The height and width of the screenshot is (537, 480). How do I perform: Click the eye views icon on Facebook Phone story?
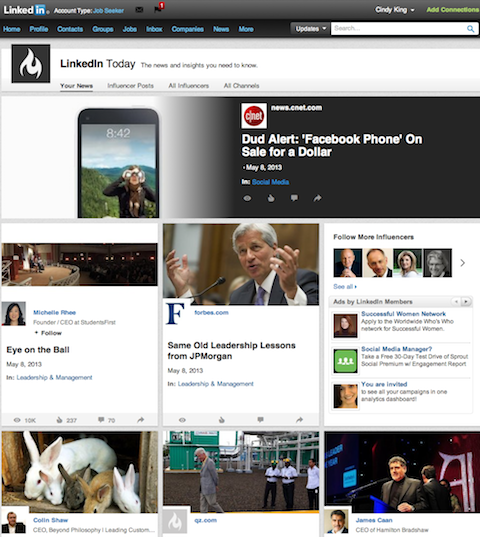(x=247, y=198)
